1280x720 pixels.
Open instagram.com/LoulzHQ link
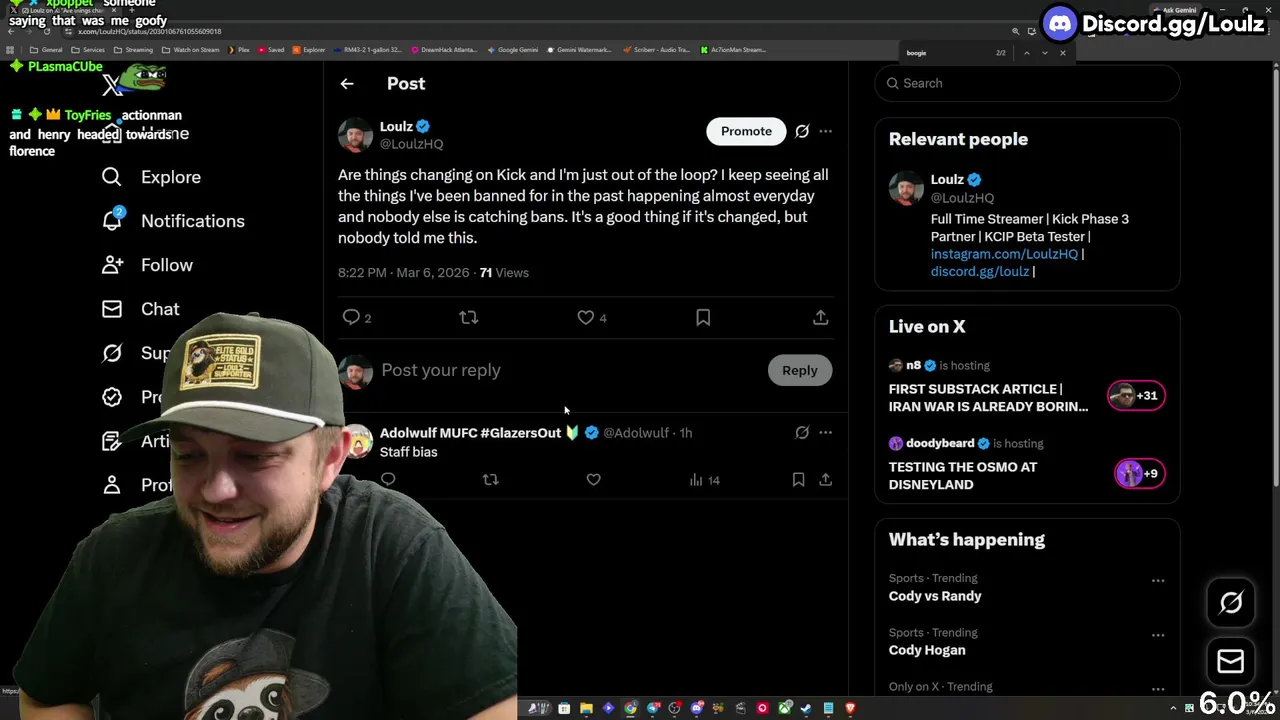coord(1004,254)
